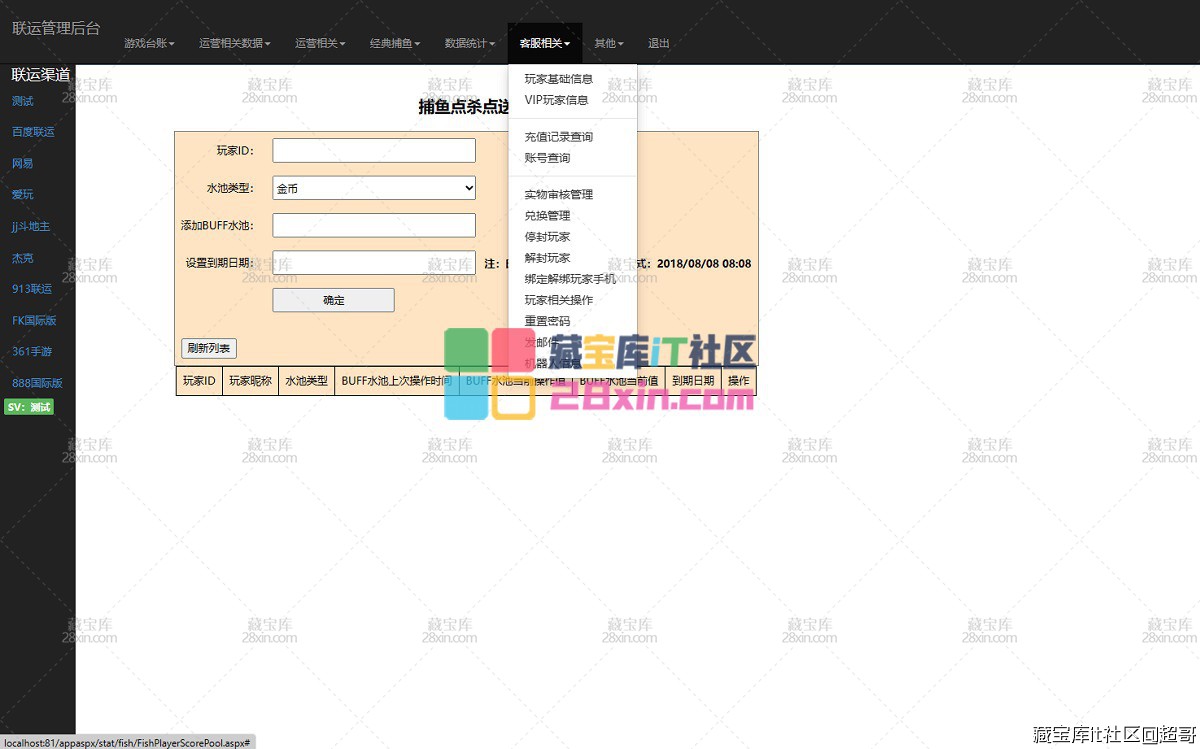This screenshot has height=749, width=1200.
Task: Open the 运营相关 navigation dropdown
Action: (x=320, y=44)
